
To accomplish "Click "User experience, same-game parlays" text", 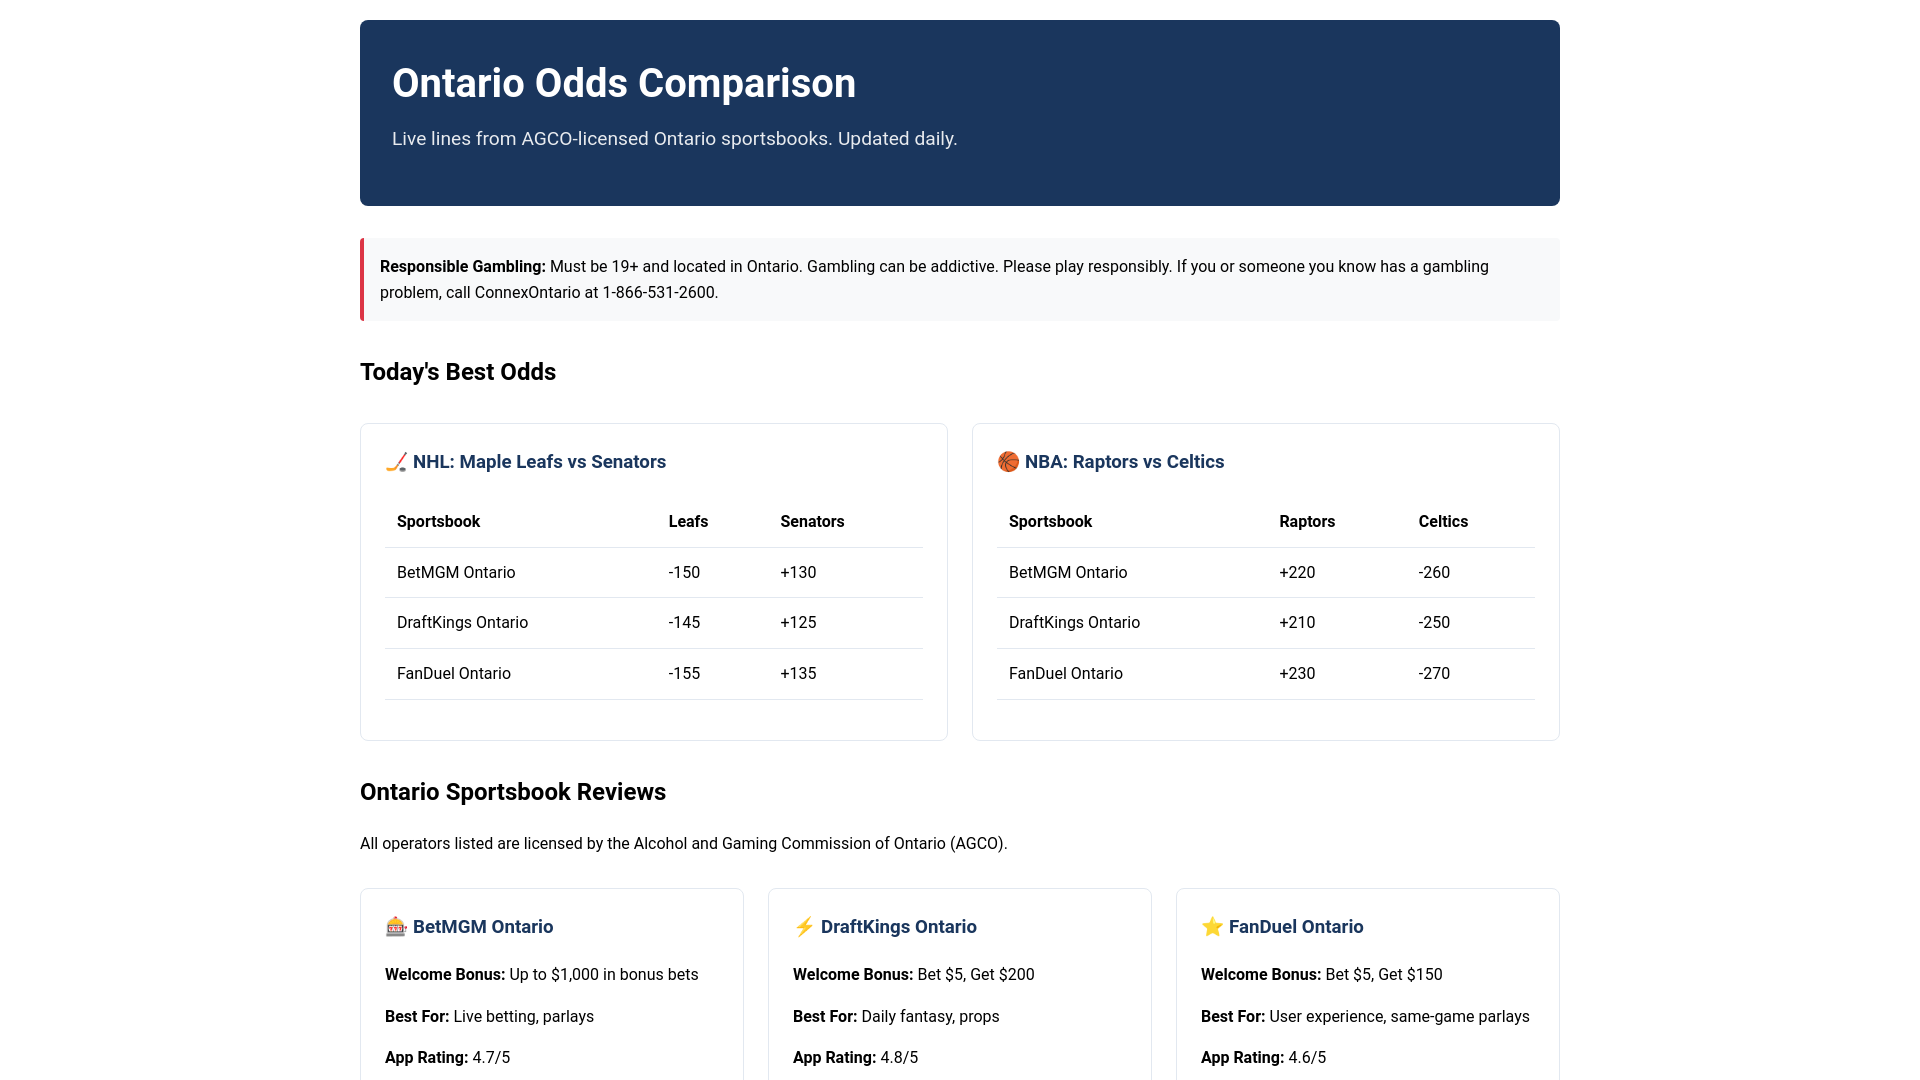I will coord(1399,1017).
